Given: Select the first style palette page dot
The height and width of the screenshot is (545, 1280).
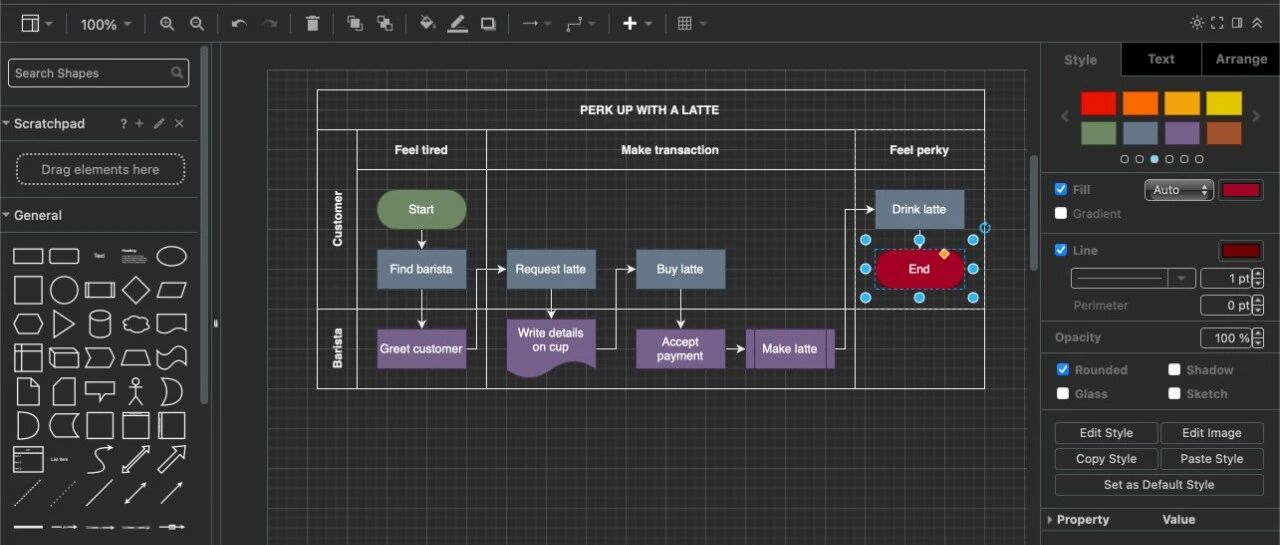Looking at the screenshot, I should click(x=1124, y=159).
